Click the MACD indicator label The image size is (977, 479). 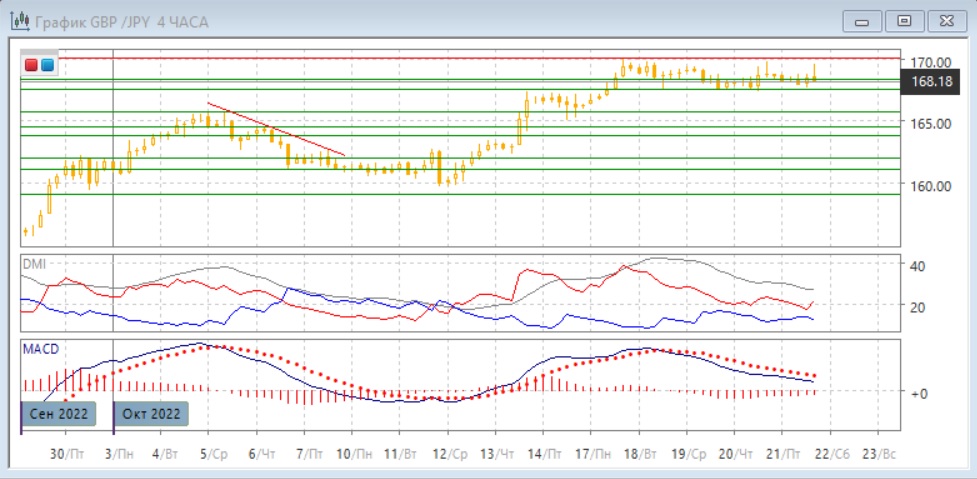pos(40,348)
